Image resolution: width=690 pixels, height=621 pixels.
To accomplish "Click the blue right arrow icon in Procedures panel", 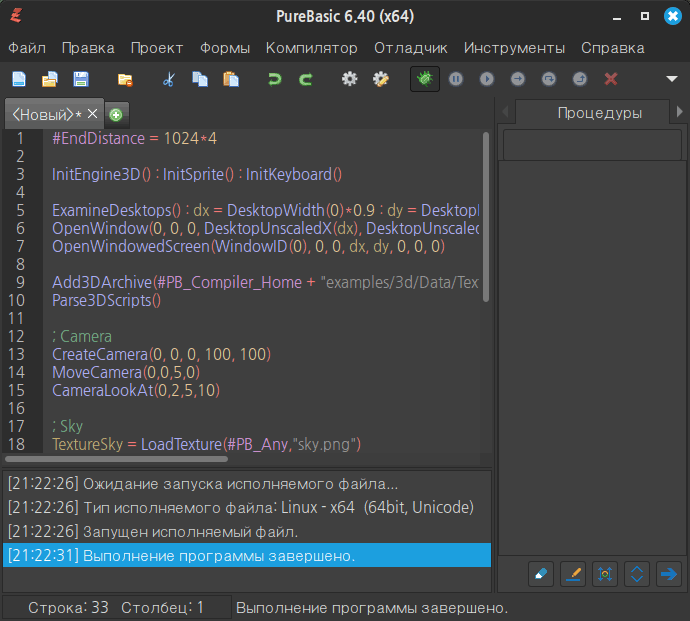I will (668, 574).
